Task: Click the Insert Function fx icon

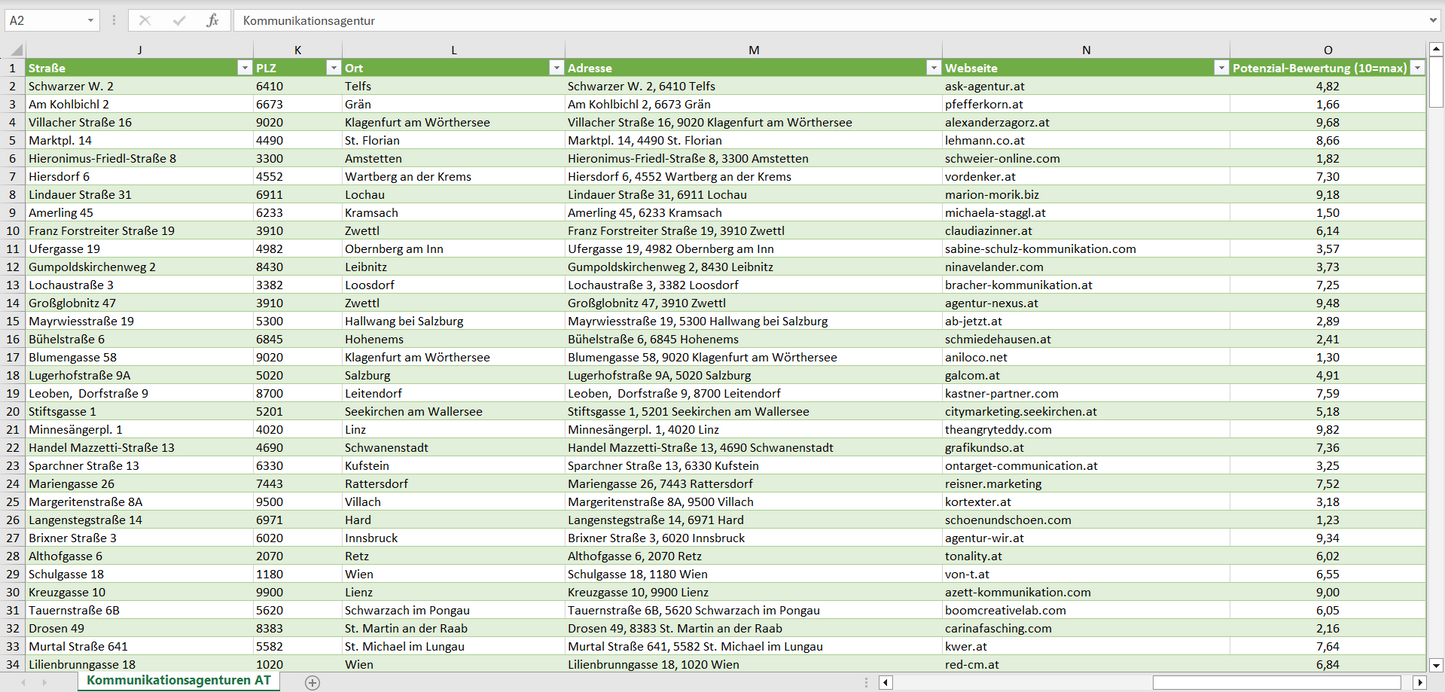Action: click(212, 20)
